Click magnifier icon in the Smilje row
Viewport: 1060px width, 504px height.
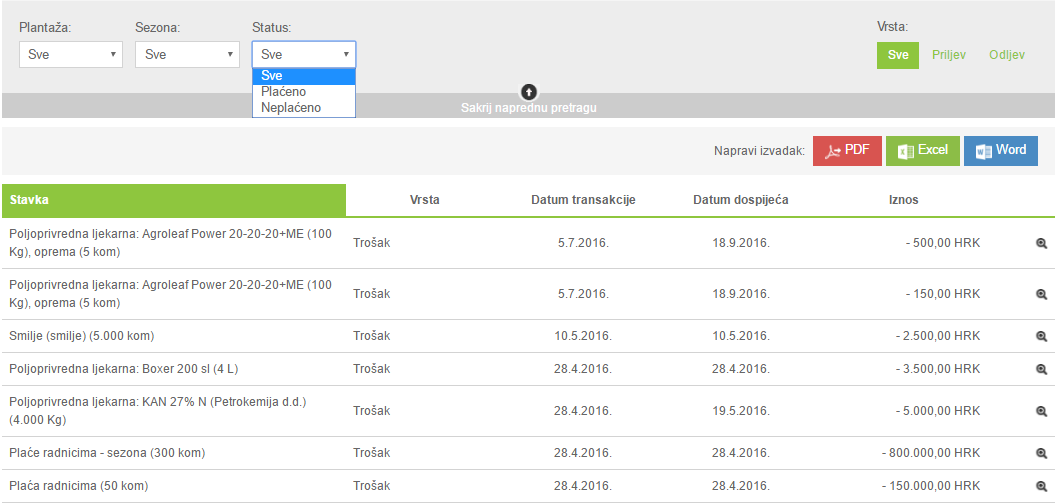pos(1041,337)
